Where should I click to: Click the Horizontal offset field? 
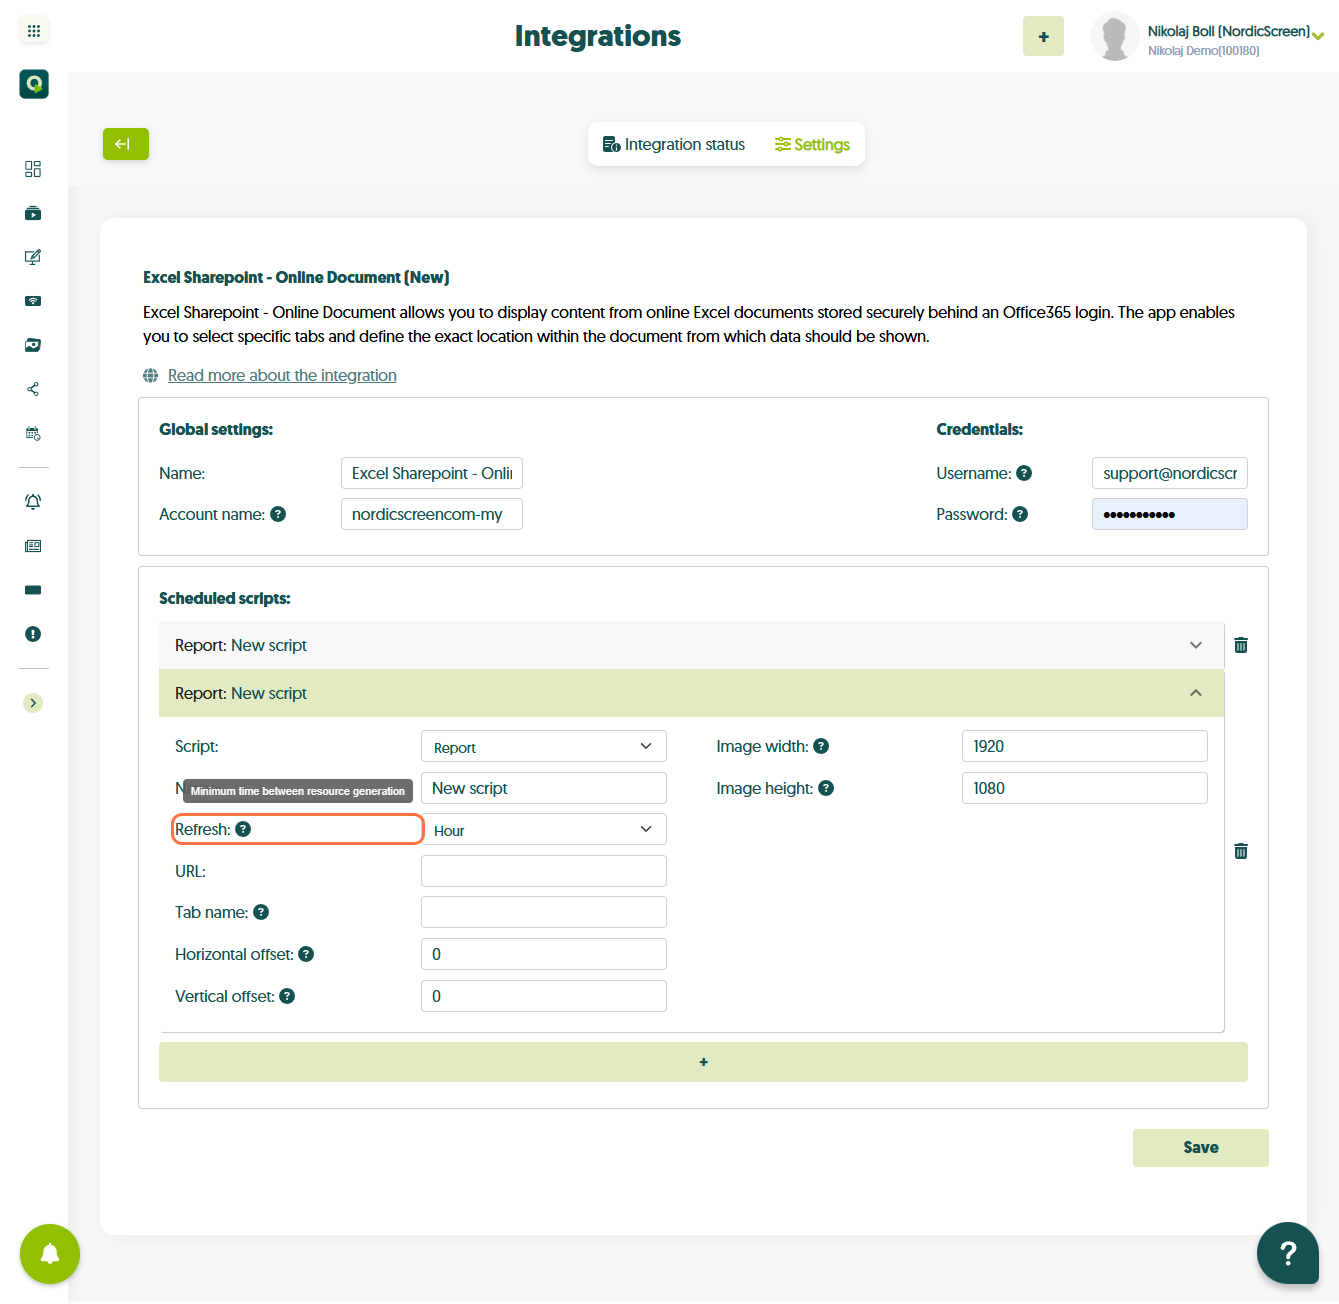[x=544, y=954]
